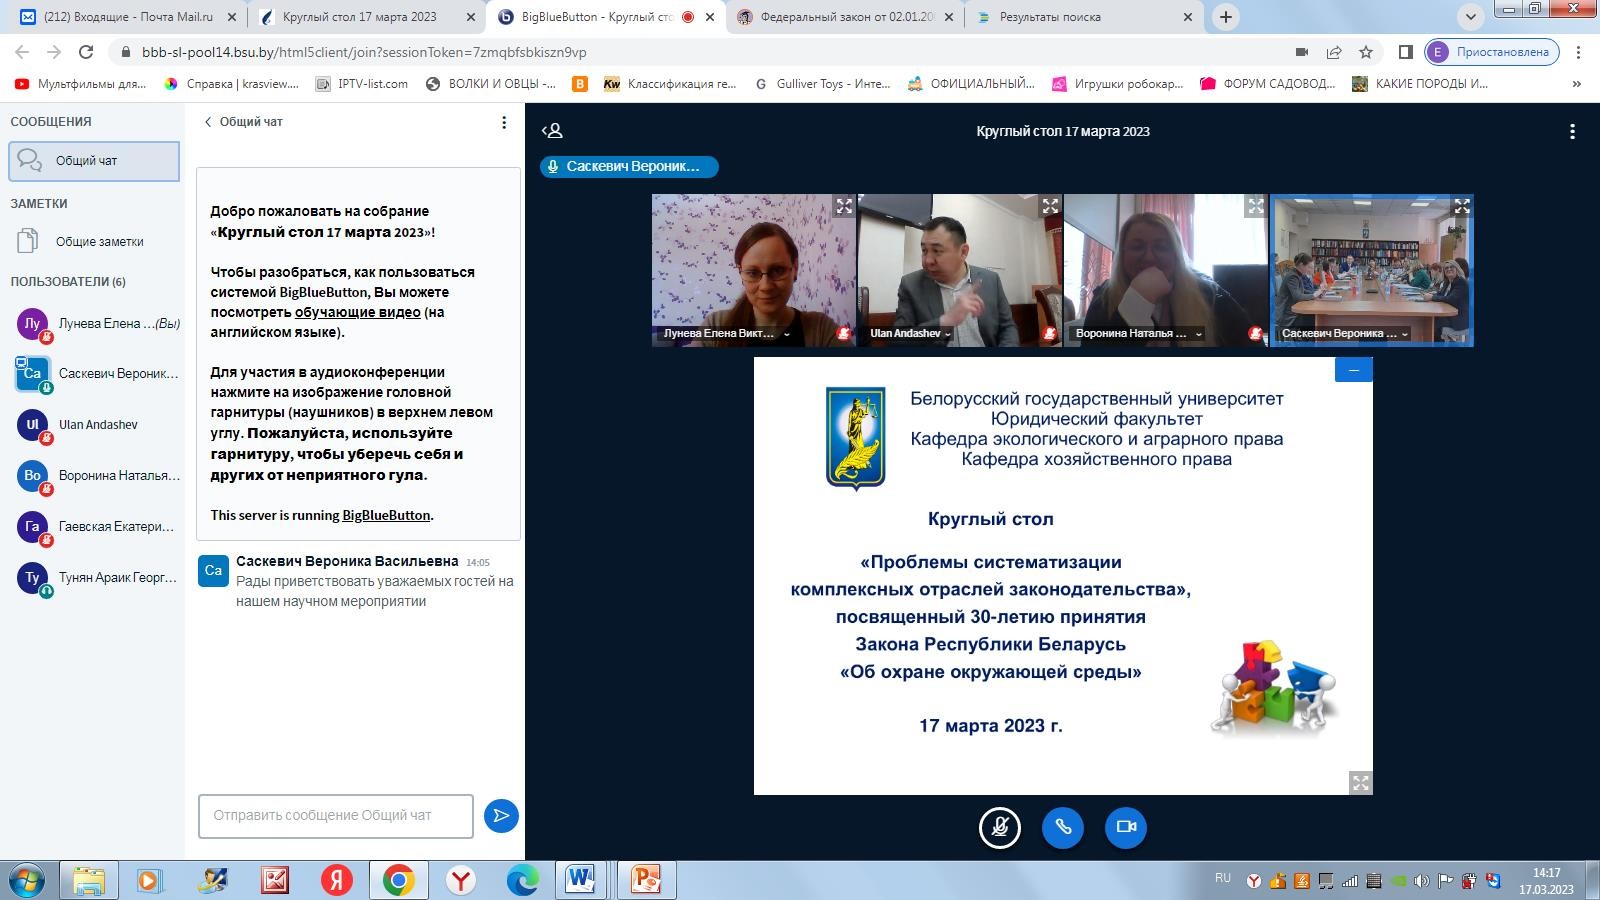This screenshot has width=1600, height=900.
Task: Unmute the microphone
Action: (x=999, y=827)
